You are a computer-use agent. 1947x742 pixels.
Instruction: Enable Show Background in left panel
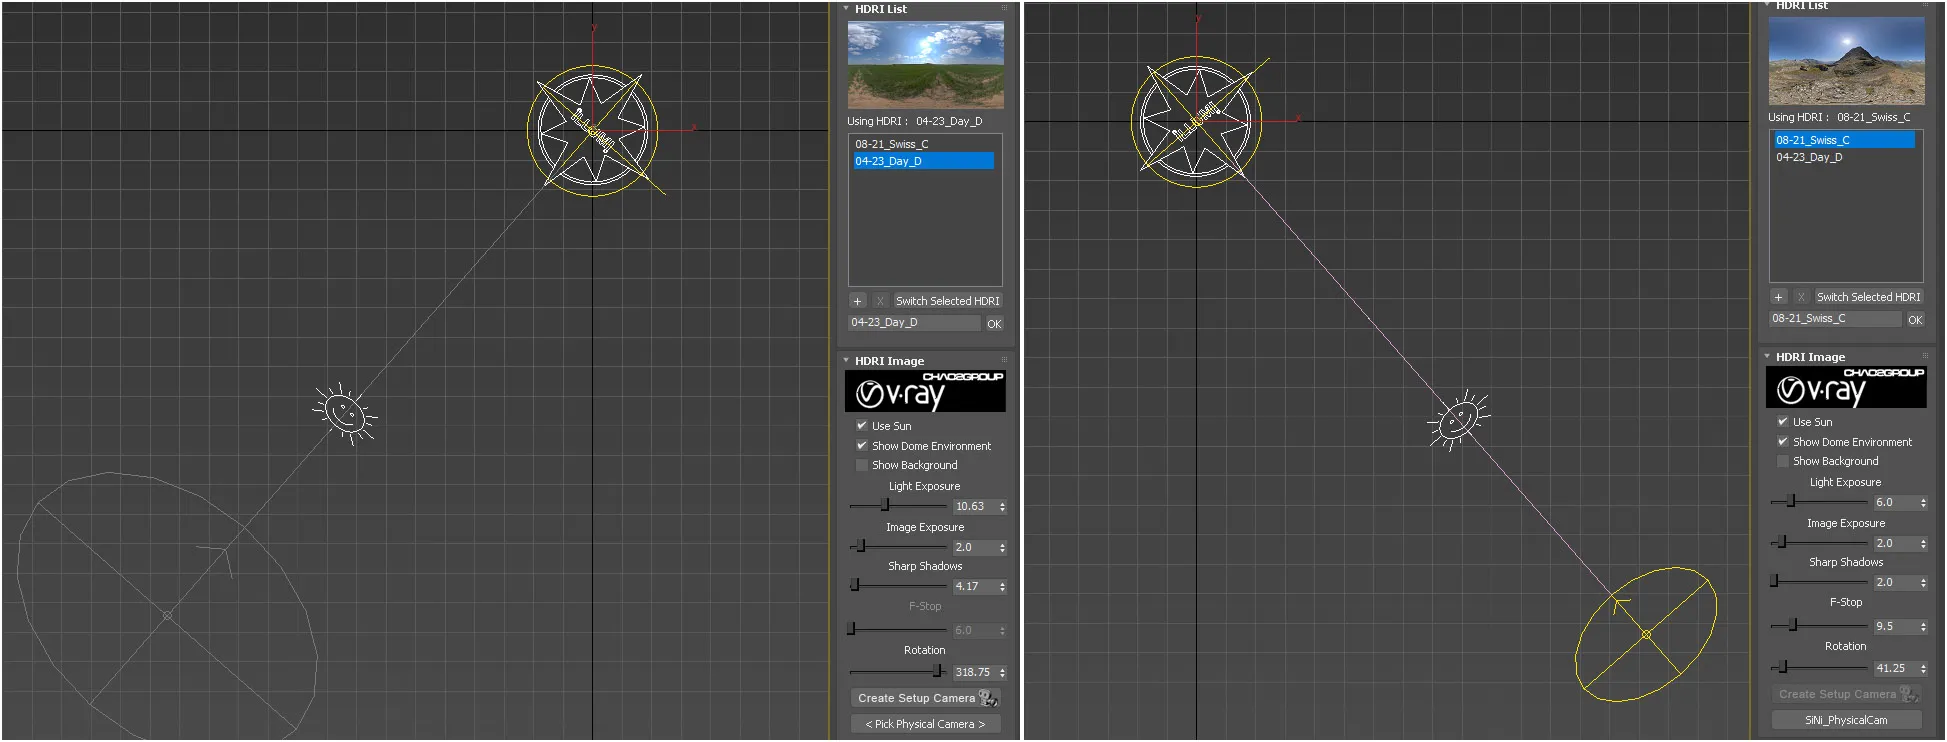click(862, 465)
